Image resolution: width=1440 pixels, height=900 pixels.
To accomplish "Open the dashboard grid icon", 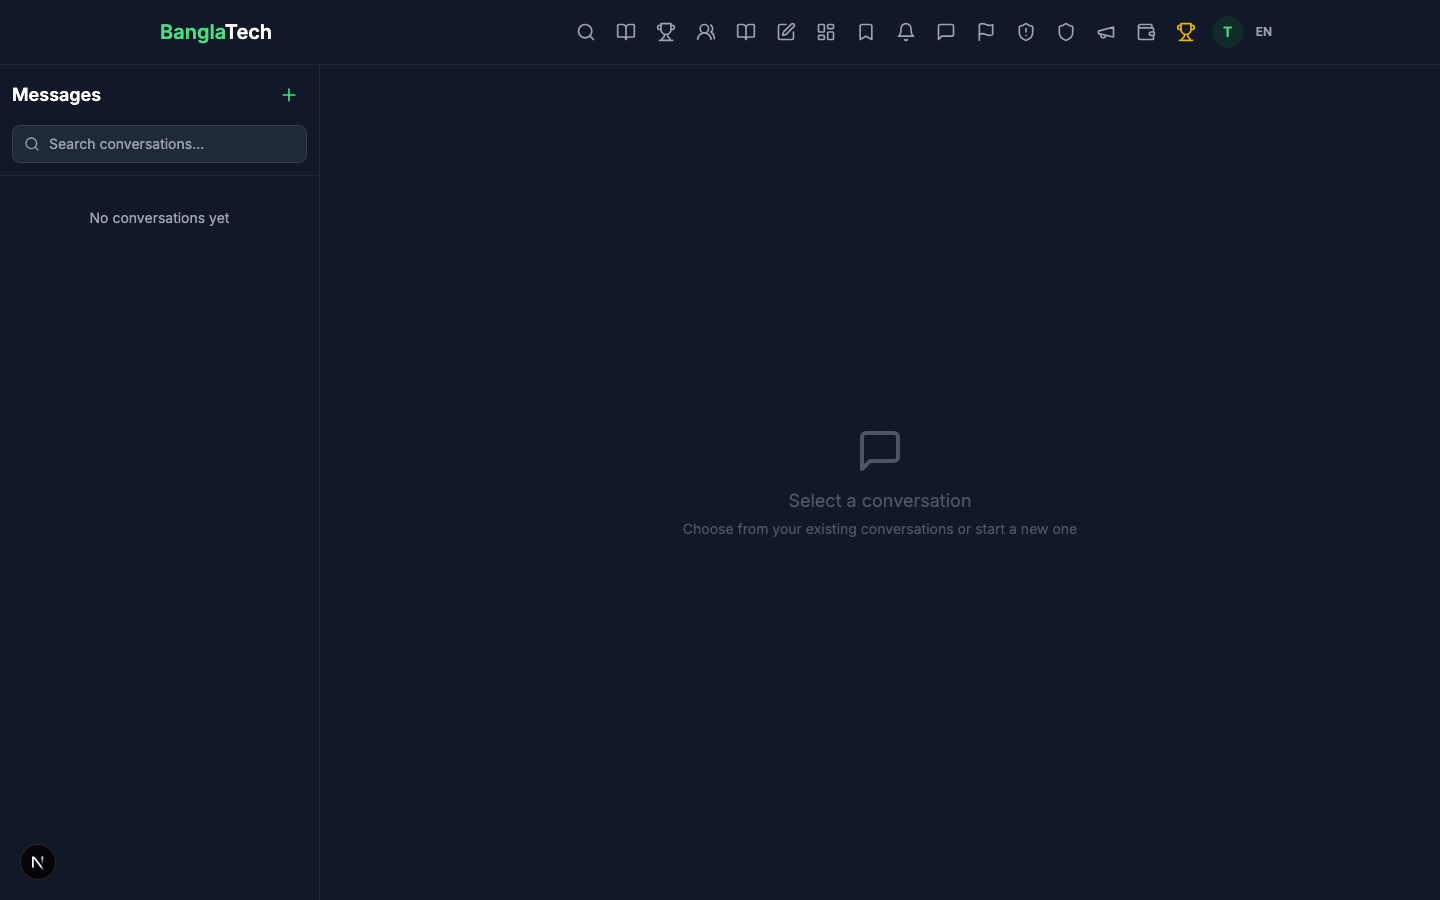I will tap(826, 32).
